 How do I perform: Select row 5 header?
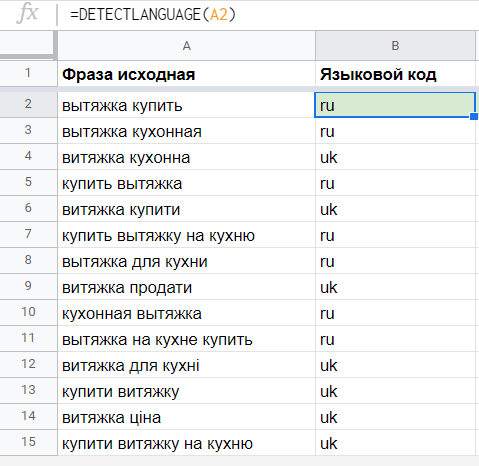pyautogui.click(x=28, y=182)
